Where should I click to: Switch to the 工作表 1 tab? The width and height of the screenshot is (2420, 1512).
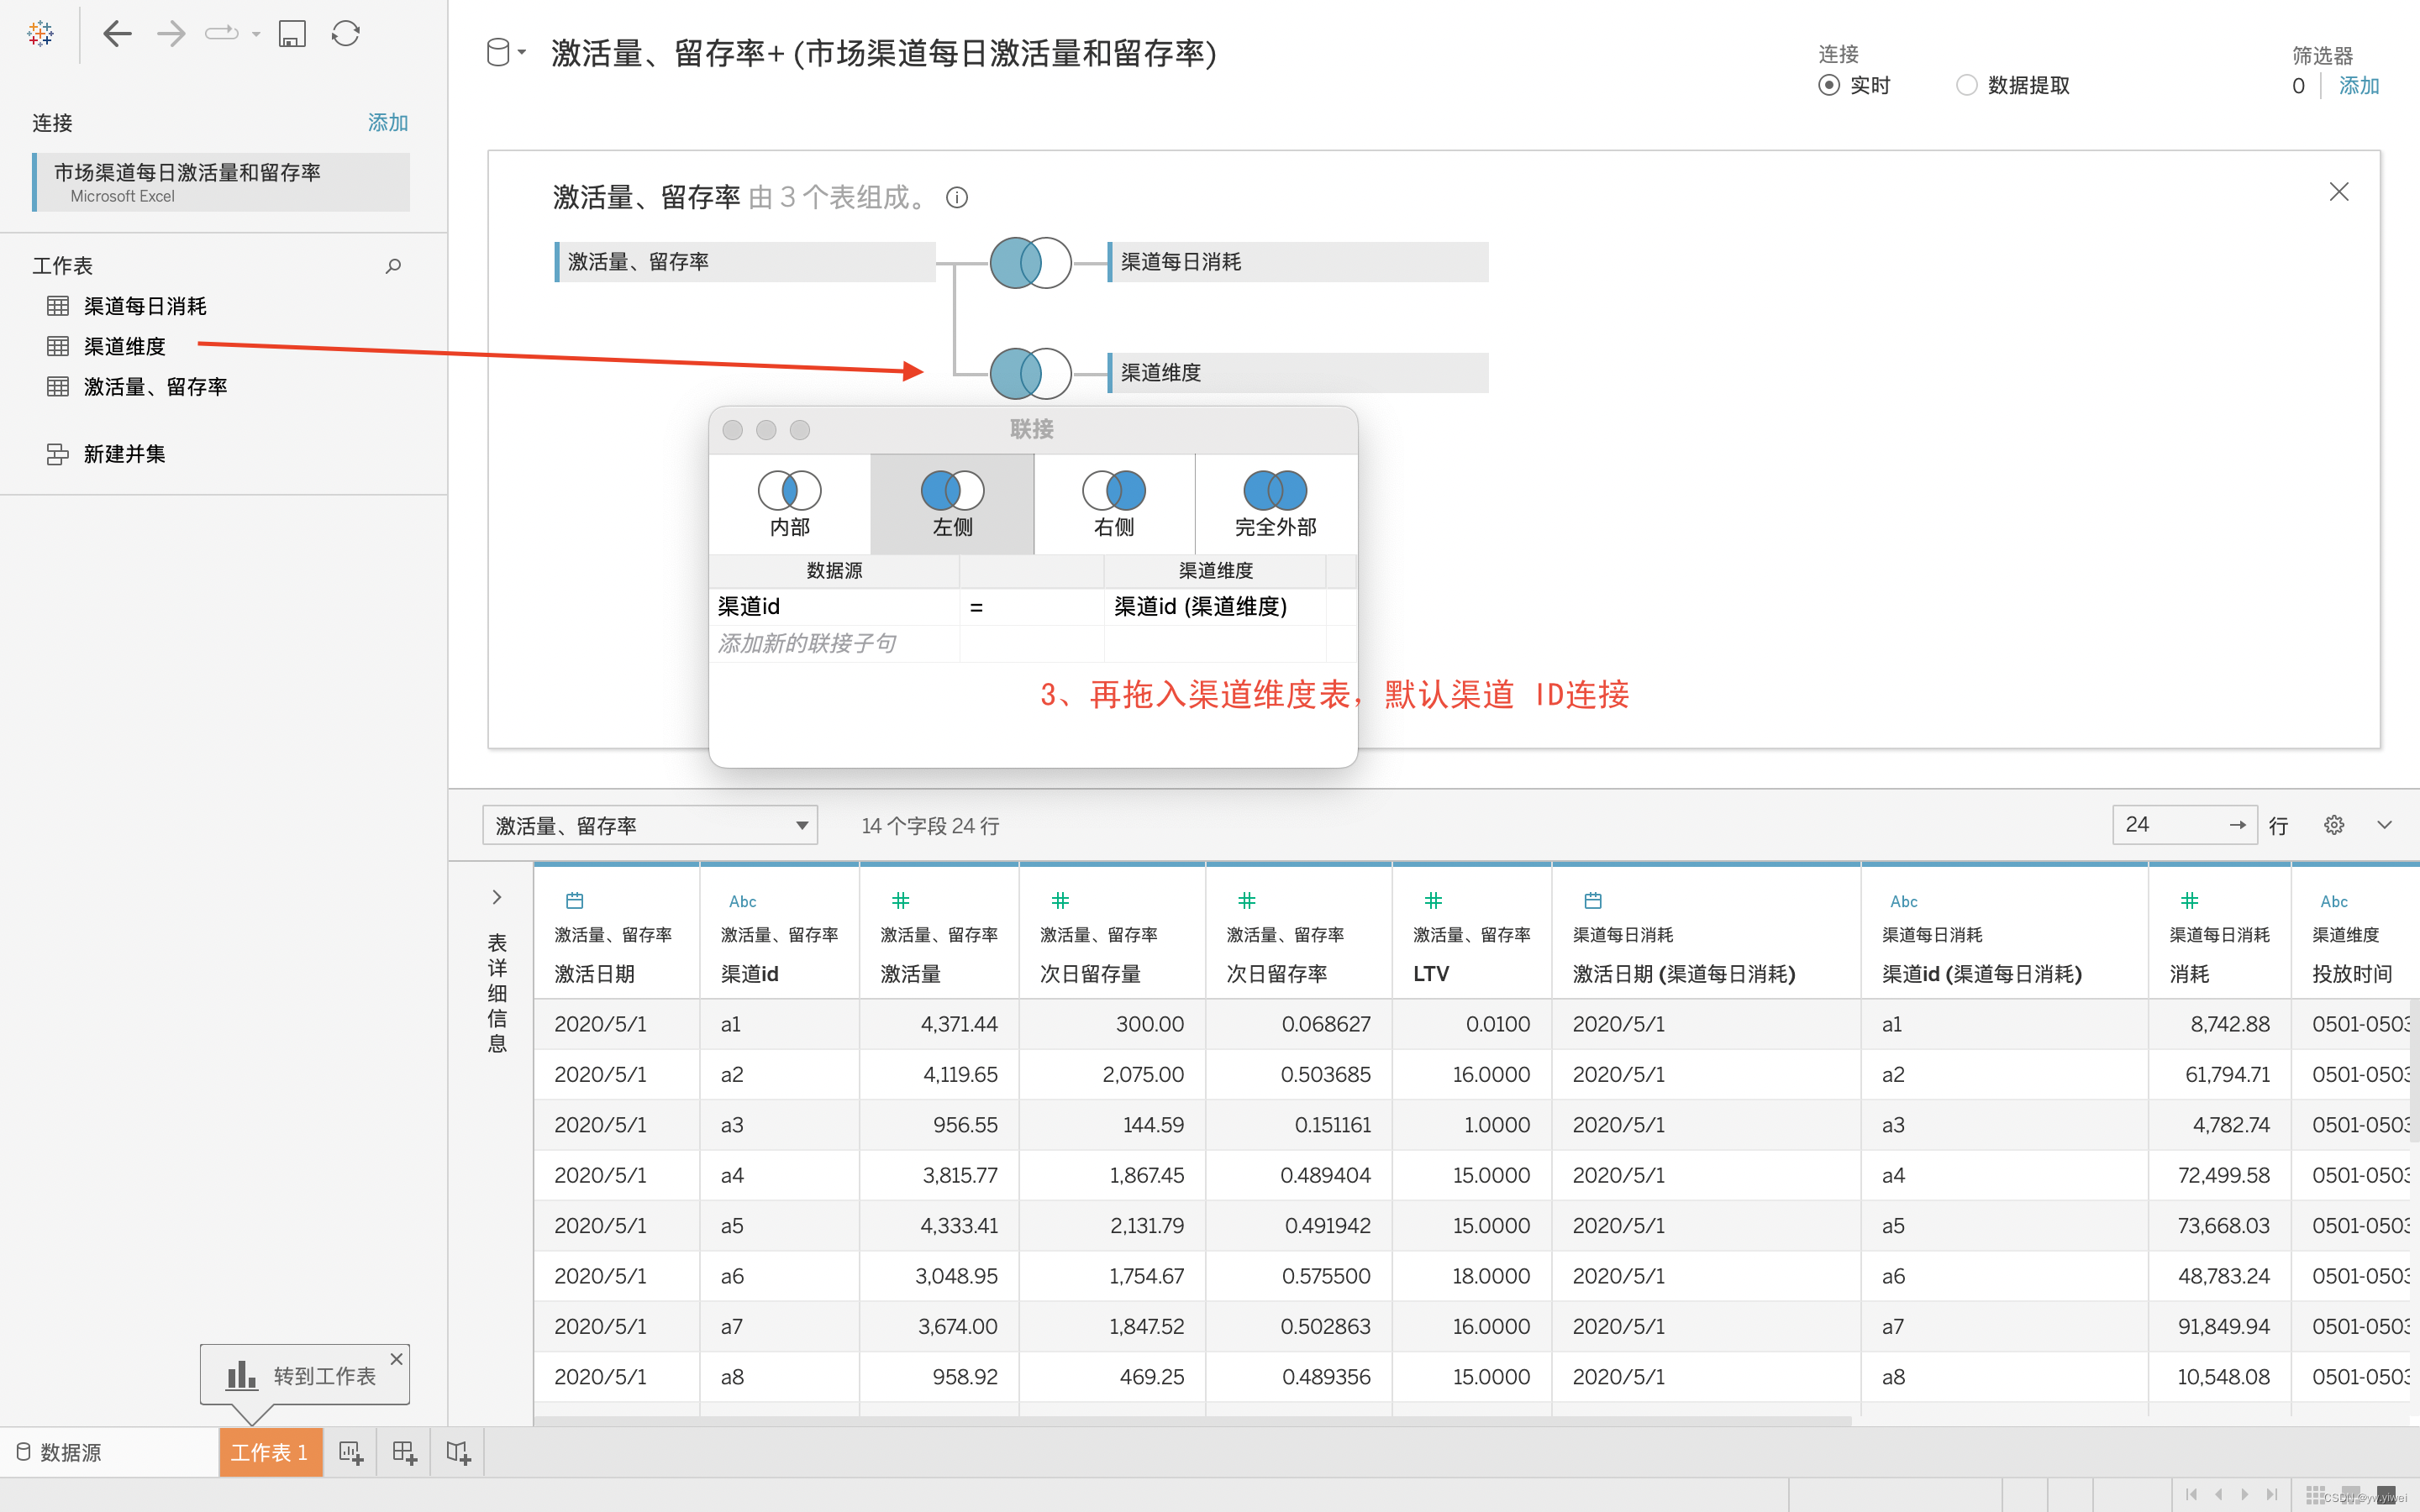pyautogui.click(x=269, y=1452)
